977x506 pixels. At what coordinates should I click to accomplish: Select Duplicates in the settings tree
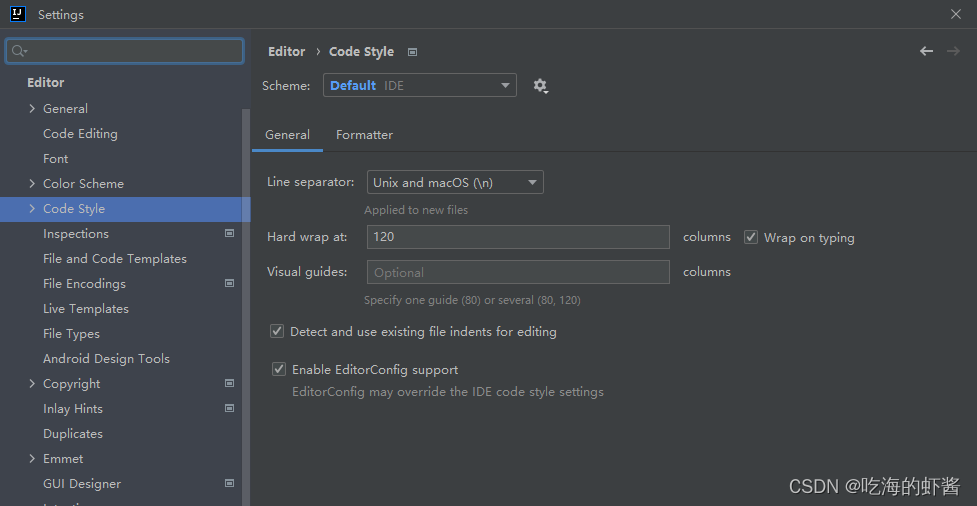coord(73,433)
